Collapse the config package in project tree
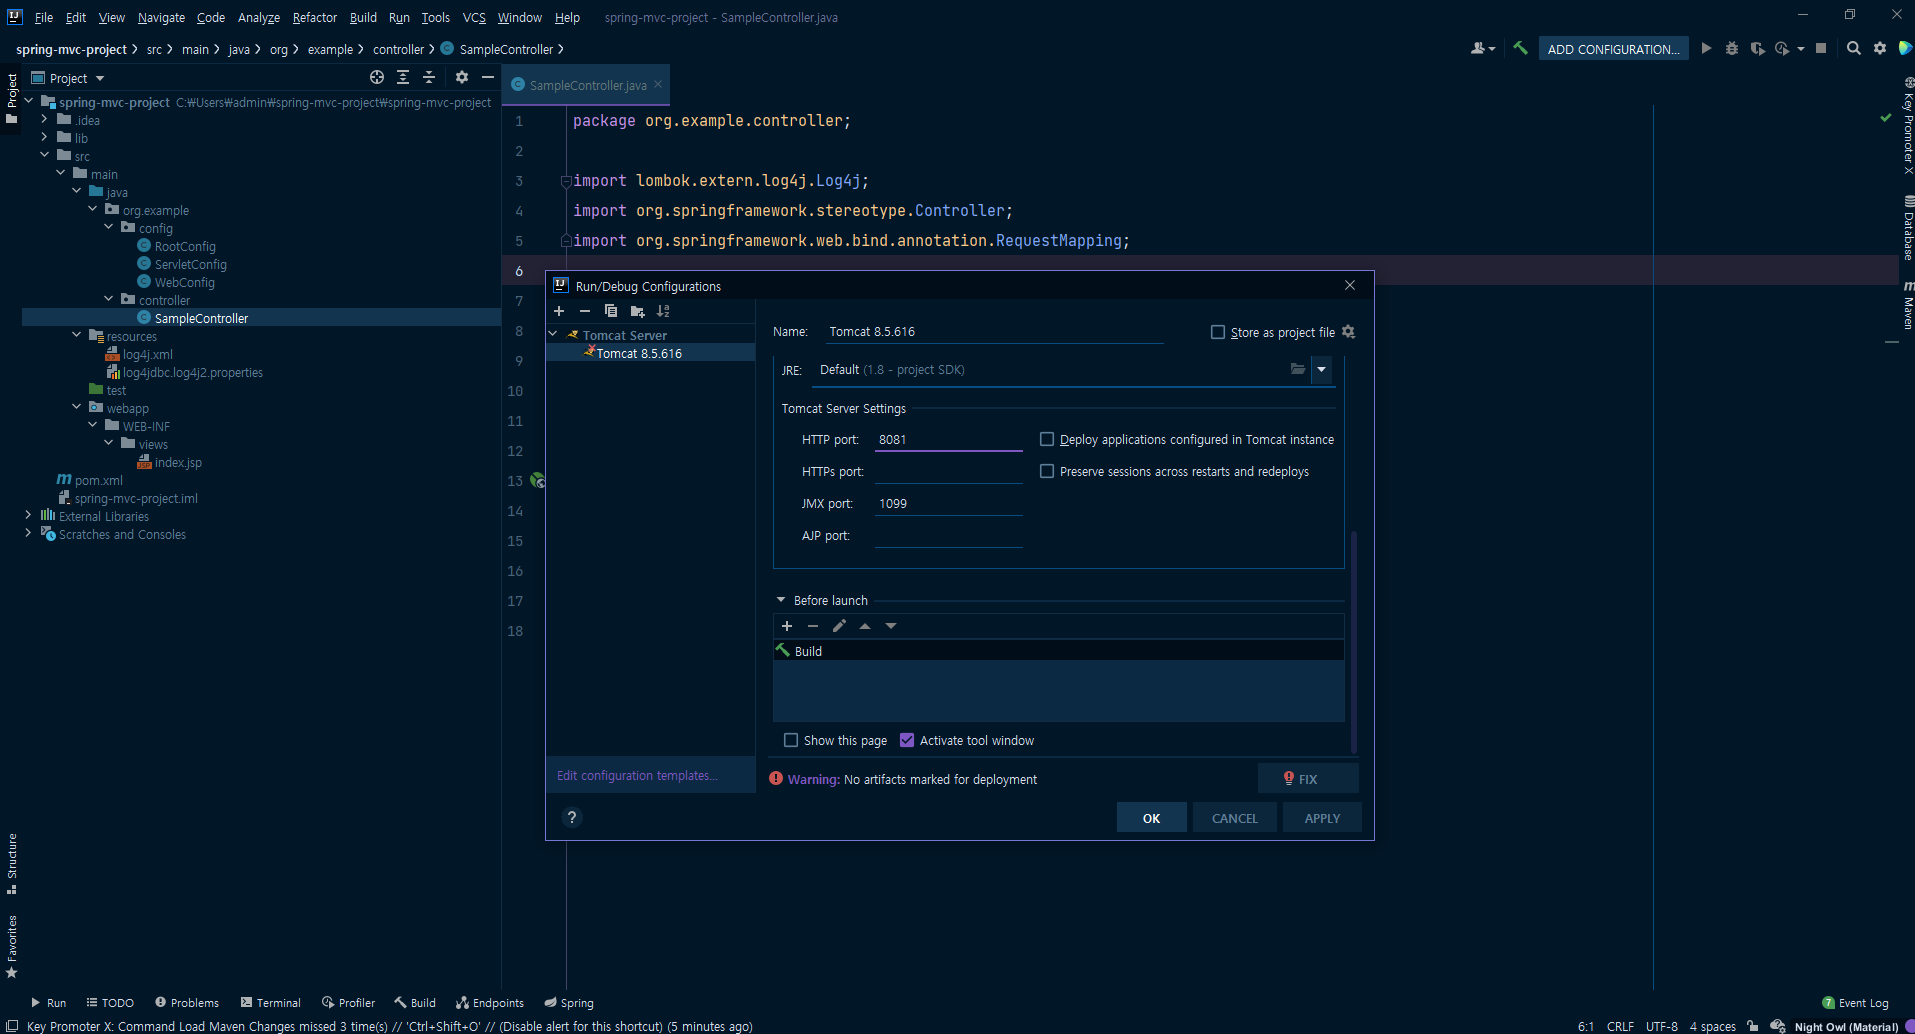Screen dimensions: 1915x1034 click(x=109, y=228)
